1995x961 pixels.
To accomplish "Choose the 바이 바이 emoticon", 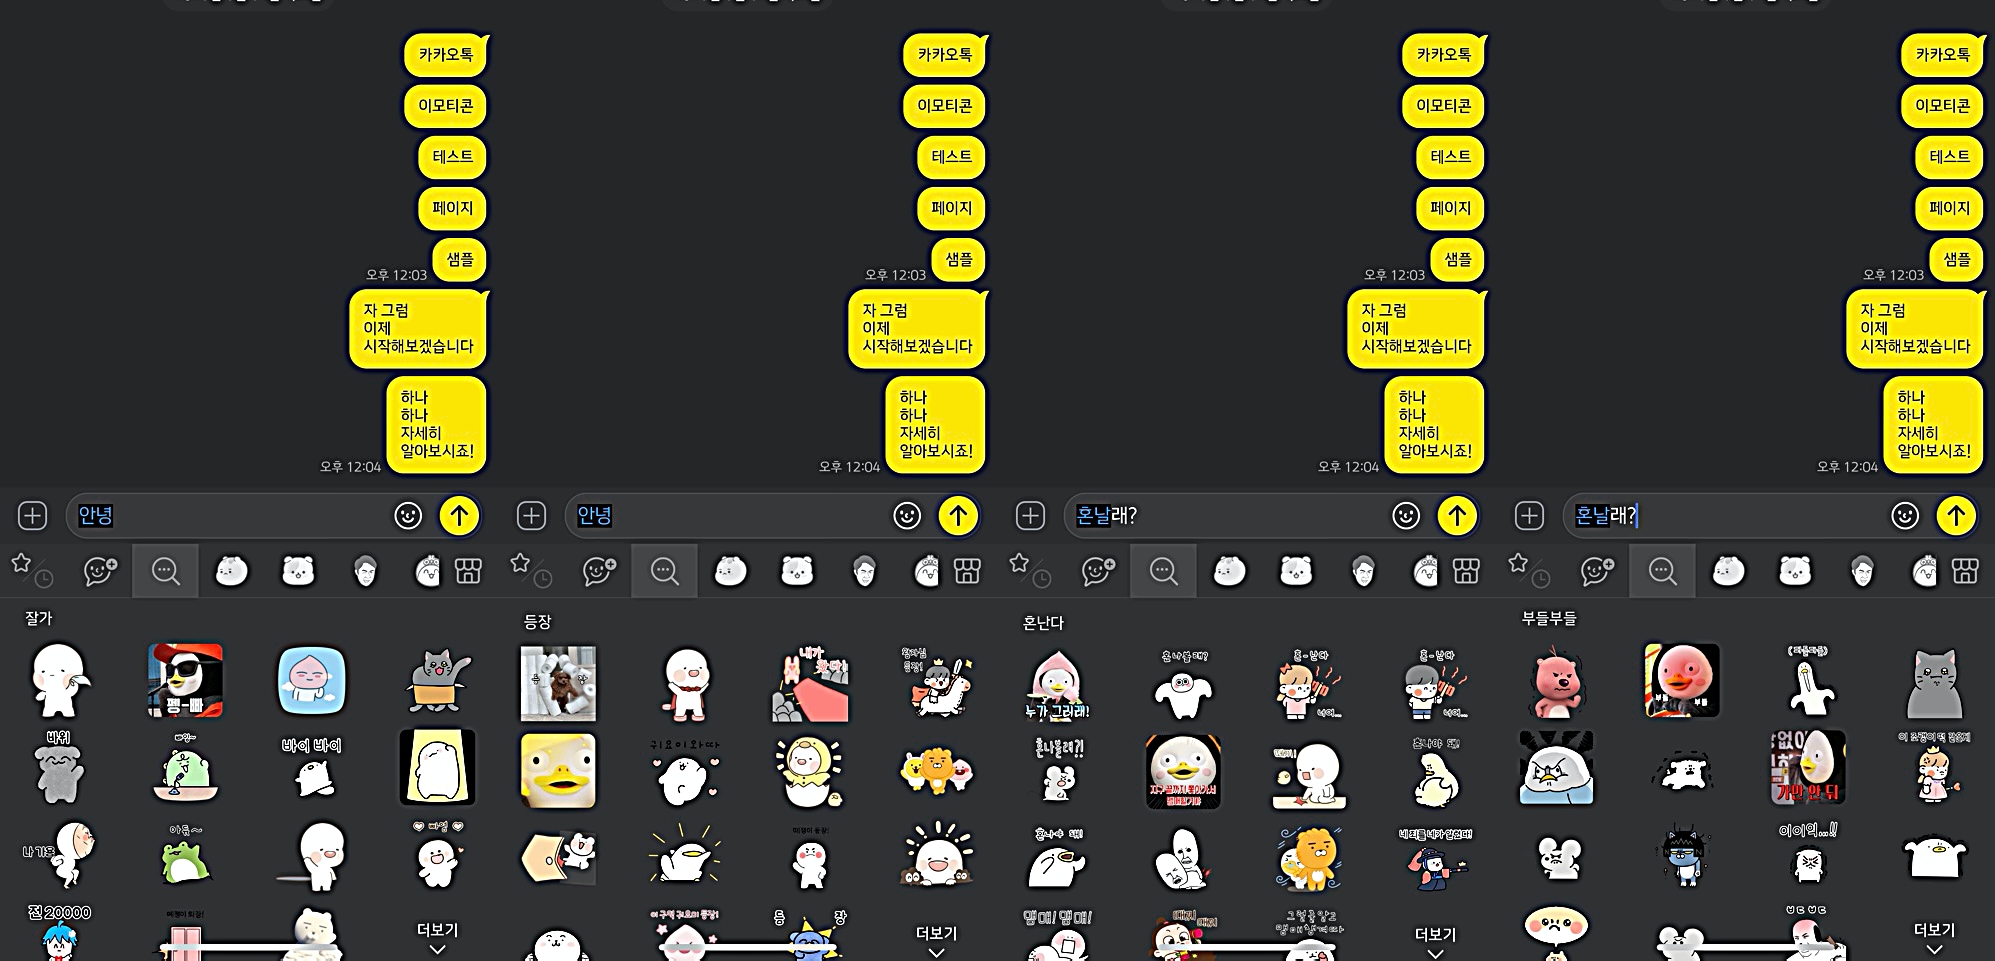I will coord(311,767).
